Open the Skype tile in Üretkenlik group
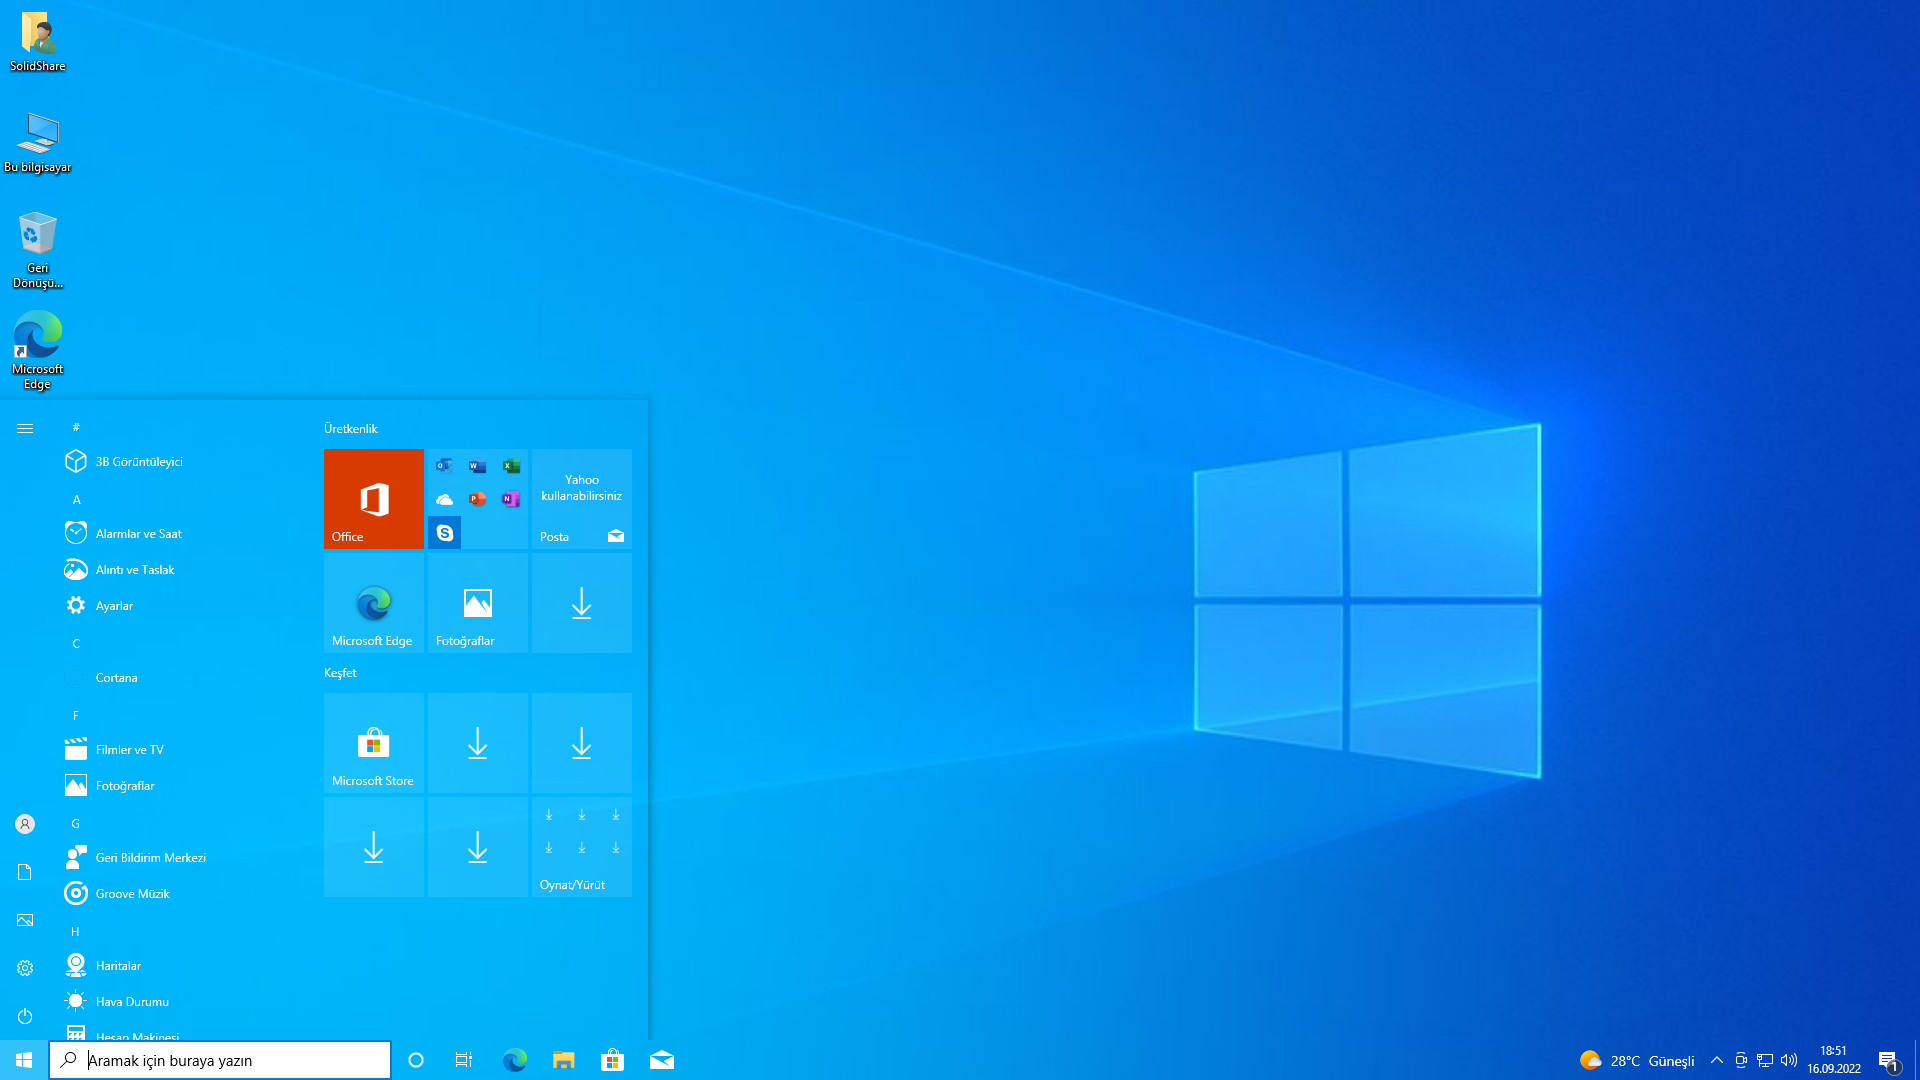 point(445,533)
